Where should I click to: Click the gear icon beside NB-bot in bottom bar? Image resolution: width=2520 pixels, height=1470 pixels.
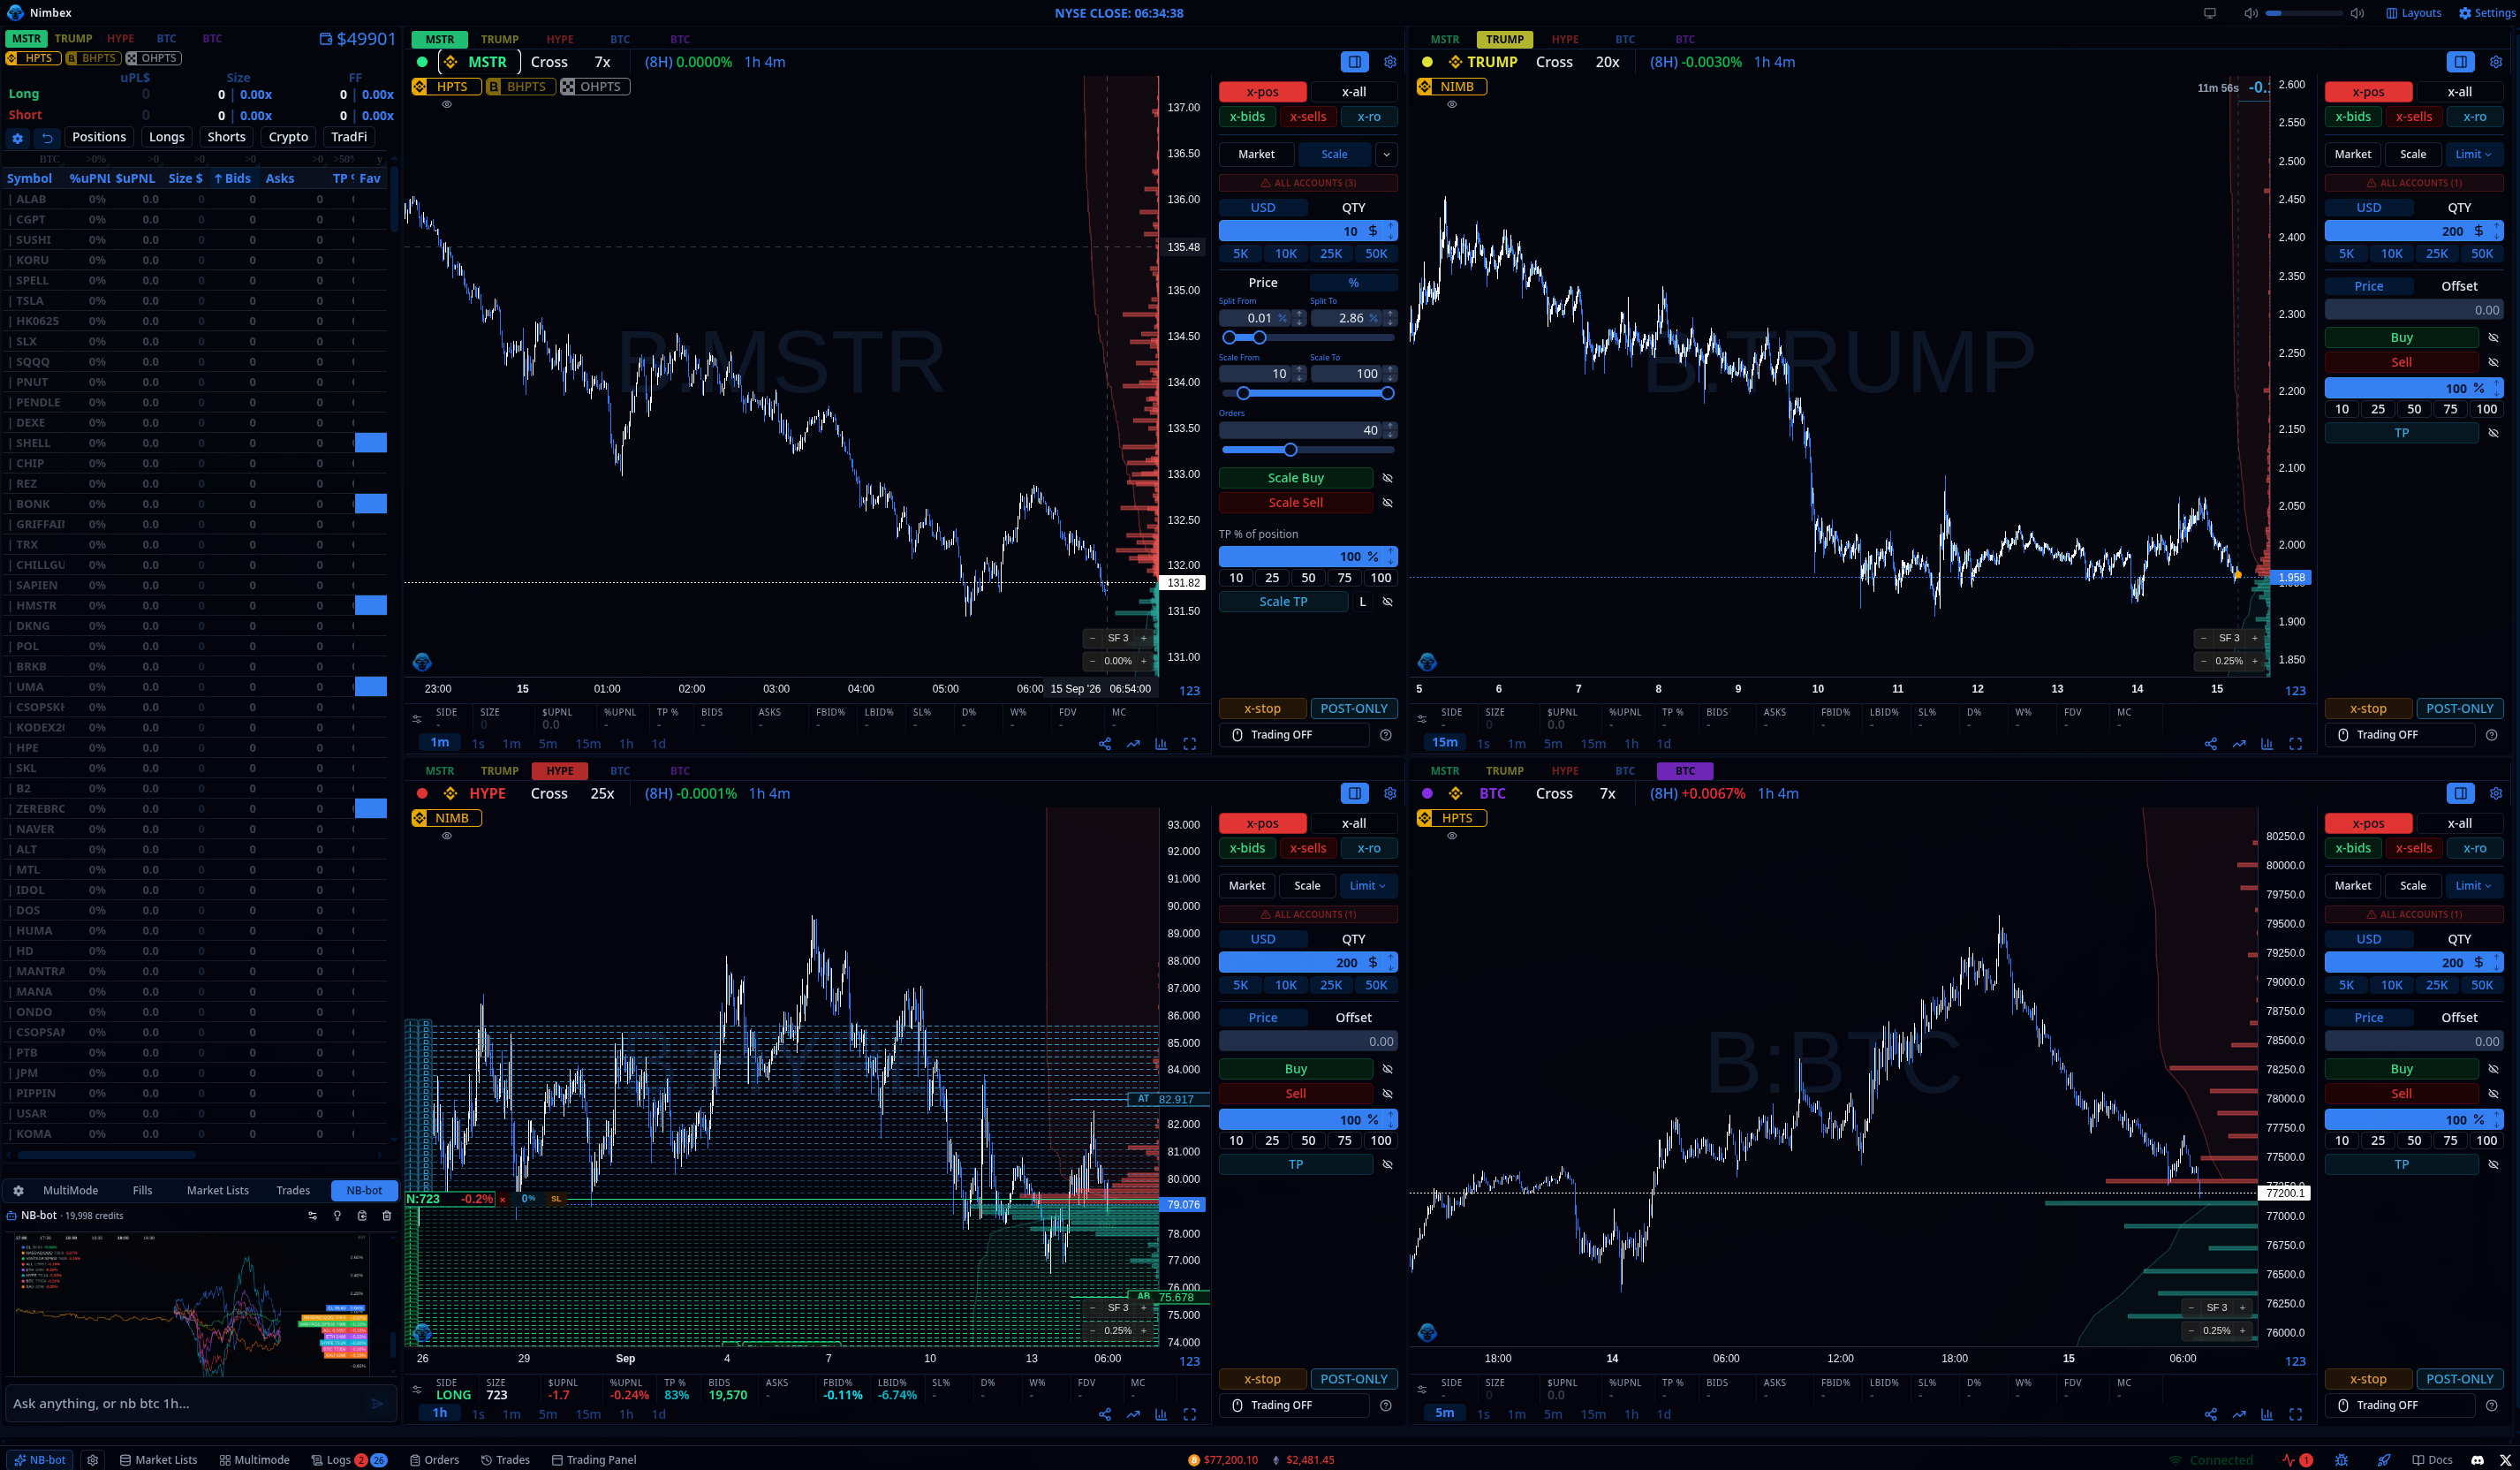coord(93,1460)
